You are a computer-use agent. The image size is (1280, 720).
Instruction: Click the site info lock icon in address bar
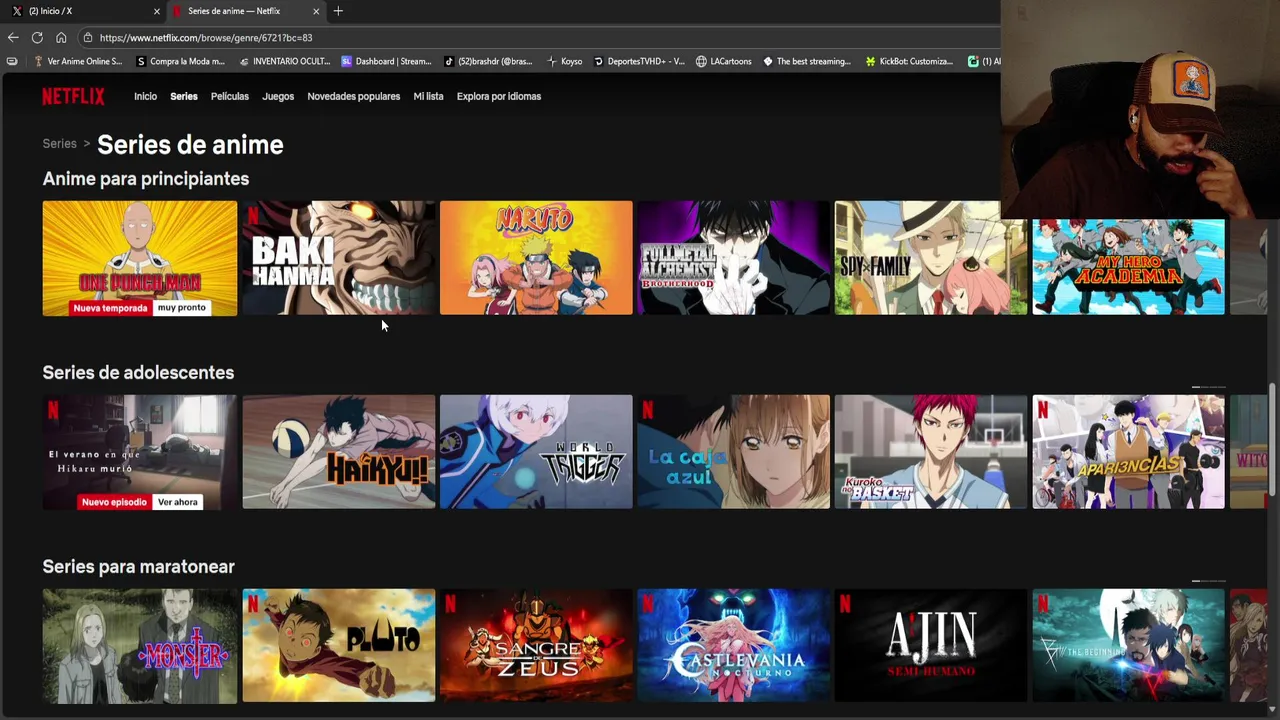[88, 37]
